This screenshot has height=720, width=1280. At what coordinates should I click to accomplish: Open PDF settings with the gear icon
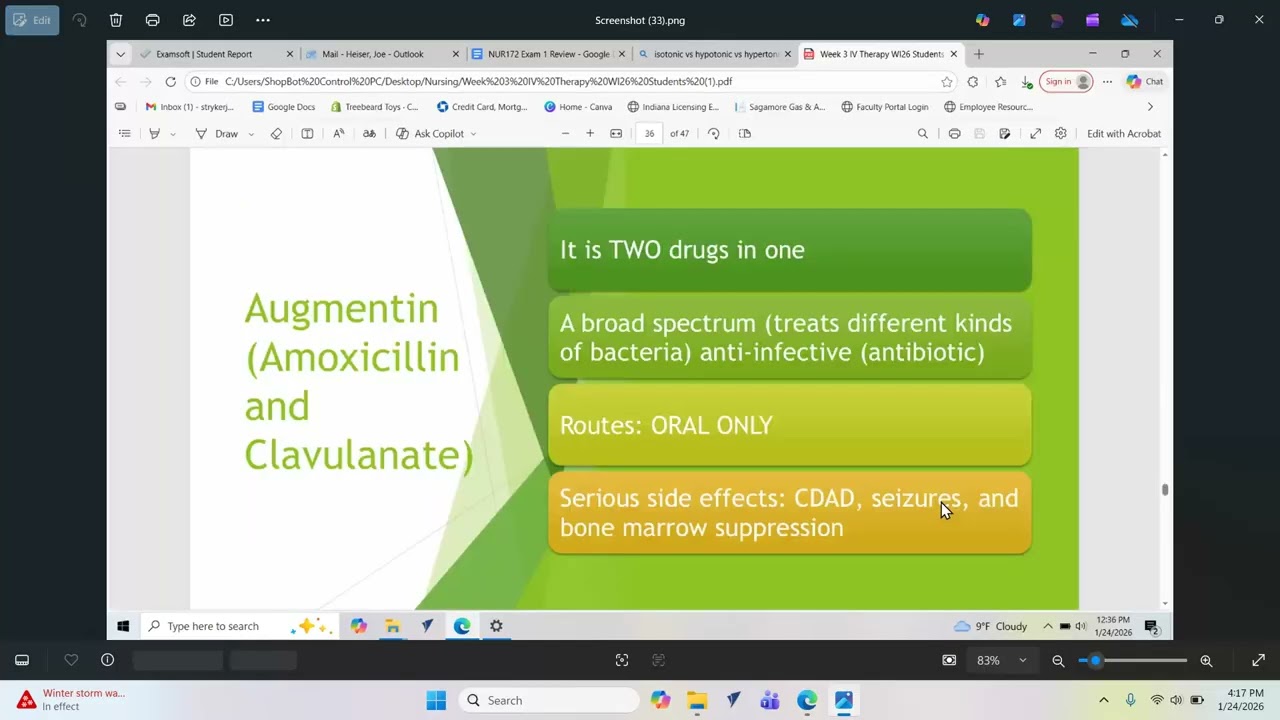coord(1061,134)
